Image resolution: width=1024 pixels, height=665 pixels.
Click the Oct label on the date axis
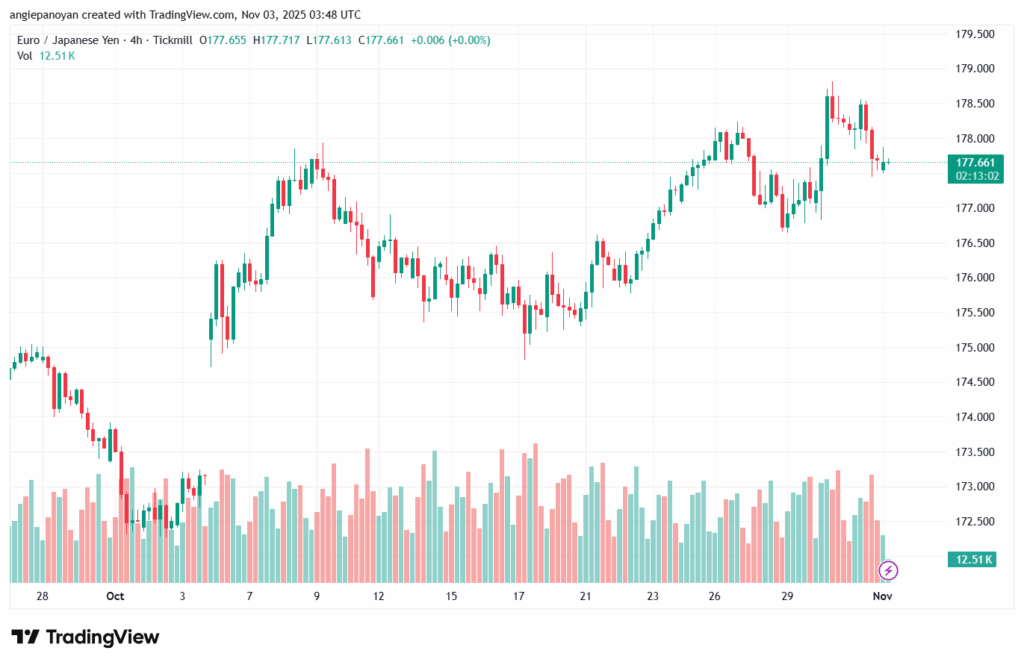[115, 596]
